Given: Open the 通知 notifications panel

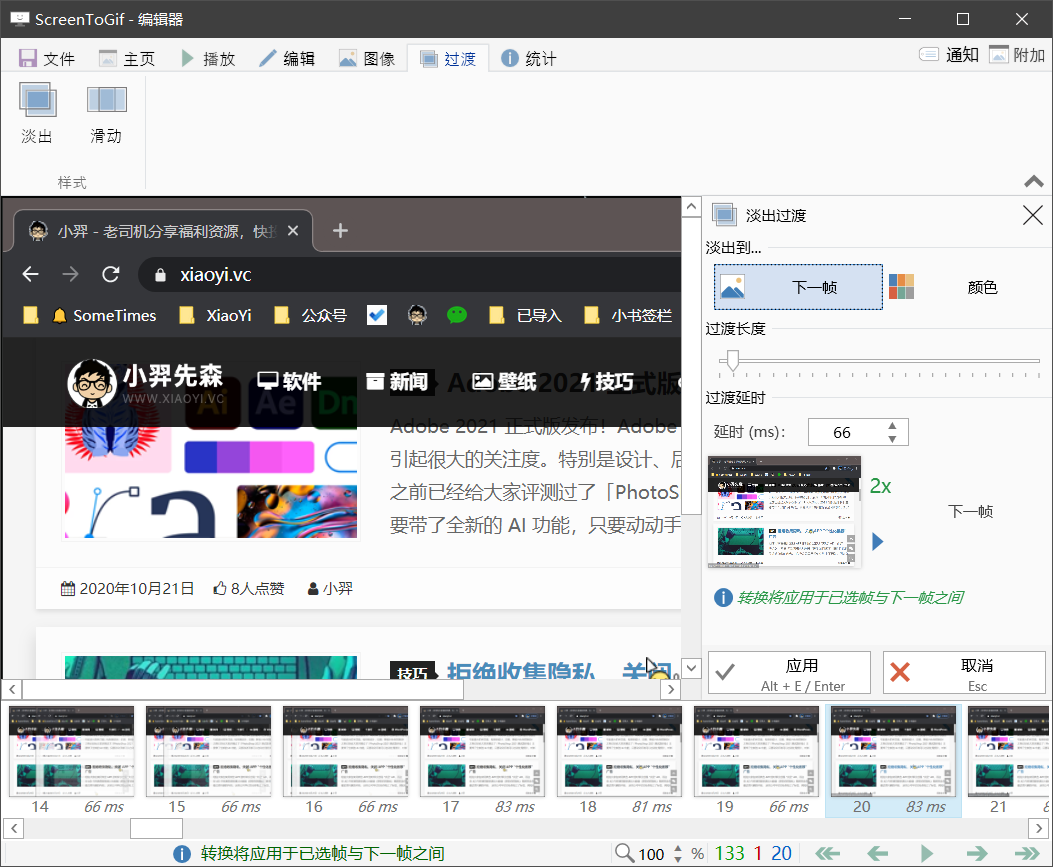Looking at the screenshot, I should point(948,57).
